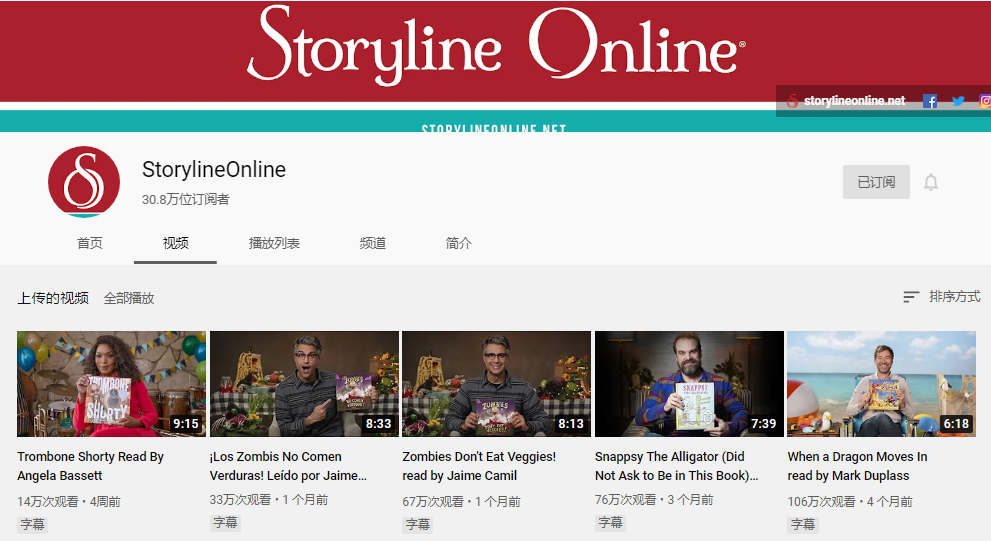Screen dimensions: 991x541
Task: Click the 67万次观看 · 1个月前 text
Action: 462,502
